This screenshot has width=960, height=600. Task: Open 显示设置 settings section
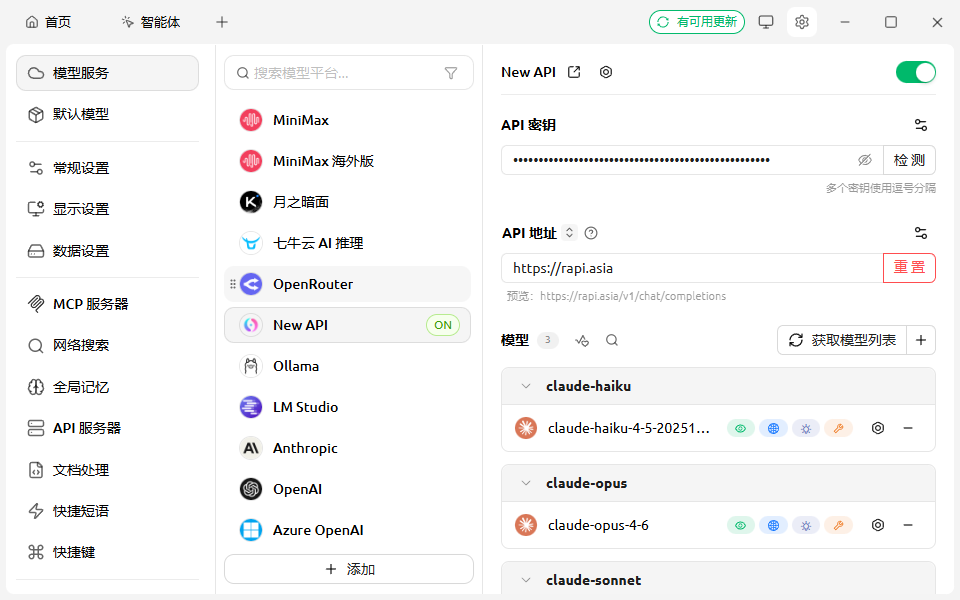(x=107, y=209)
